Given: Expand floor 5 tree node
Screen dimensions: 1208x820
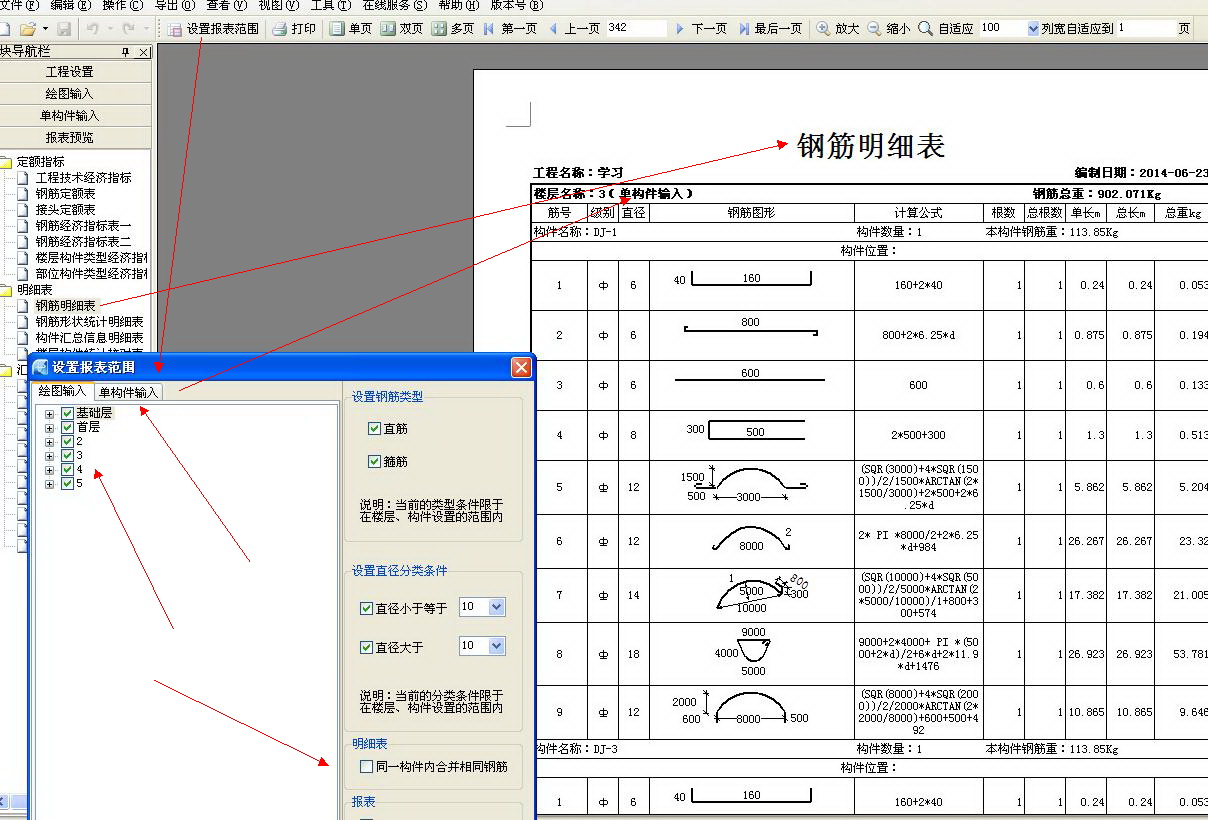Looking at the screenshot, I should pyautogui.click(x=50, y=483).
